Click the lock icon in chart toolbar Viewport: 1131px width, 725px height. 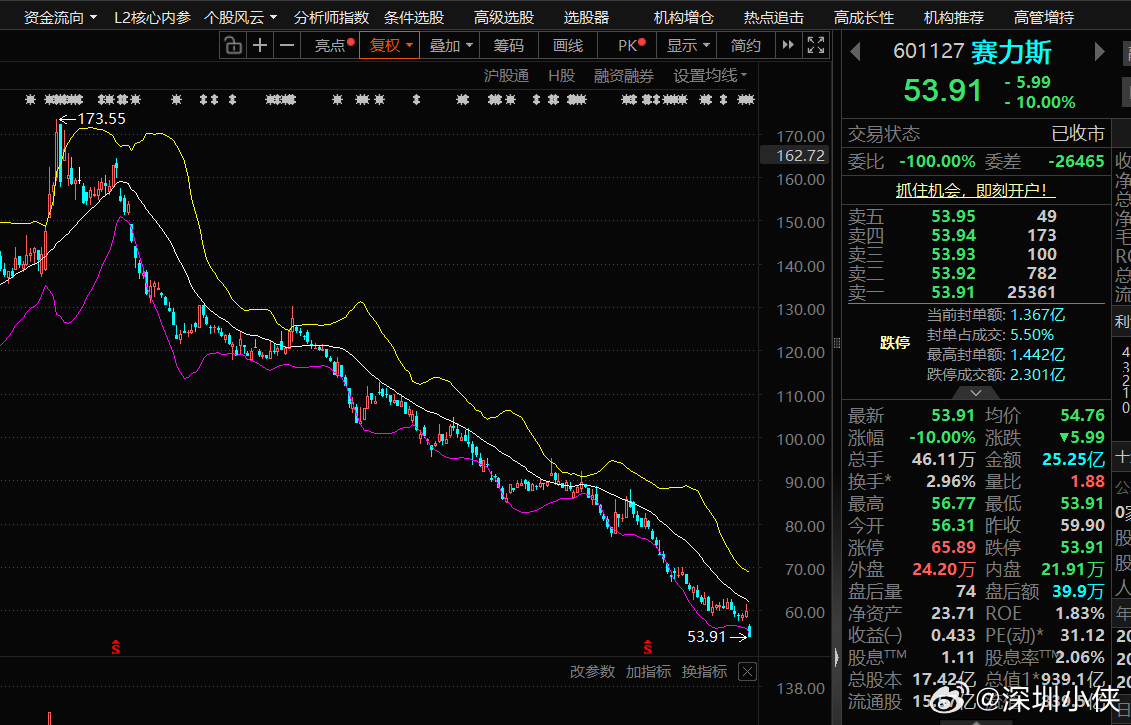coord(233,45)
